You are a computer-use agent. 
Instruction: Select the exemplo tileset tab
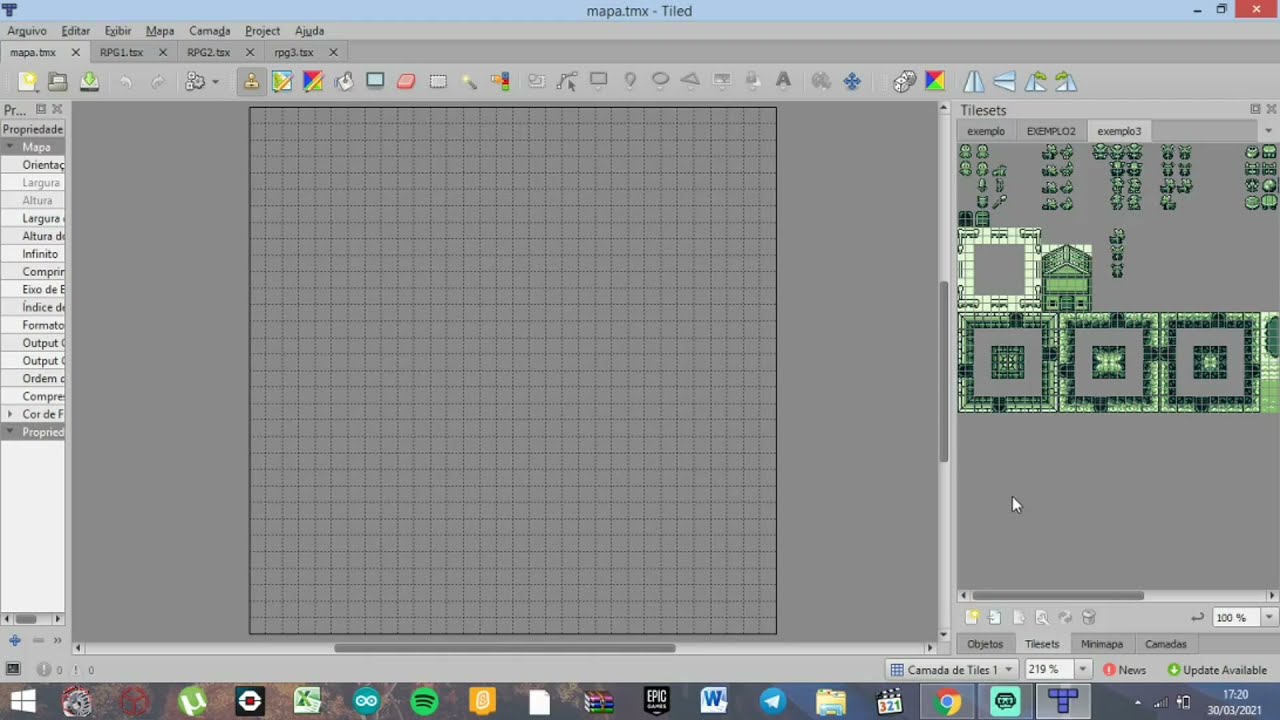(x=985, y=131)
